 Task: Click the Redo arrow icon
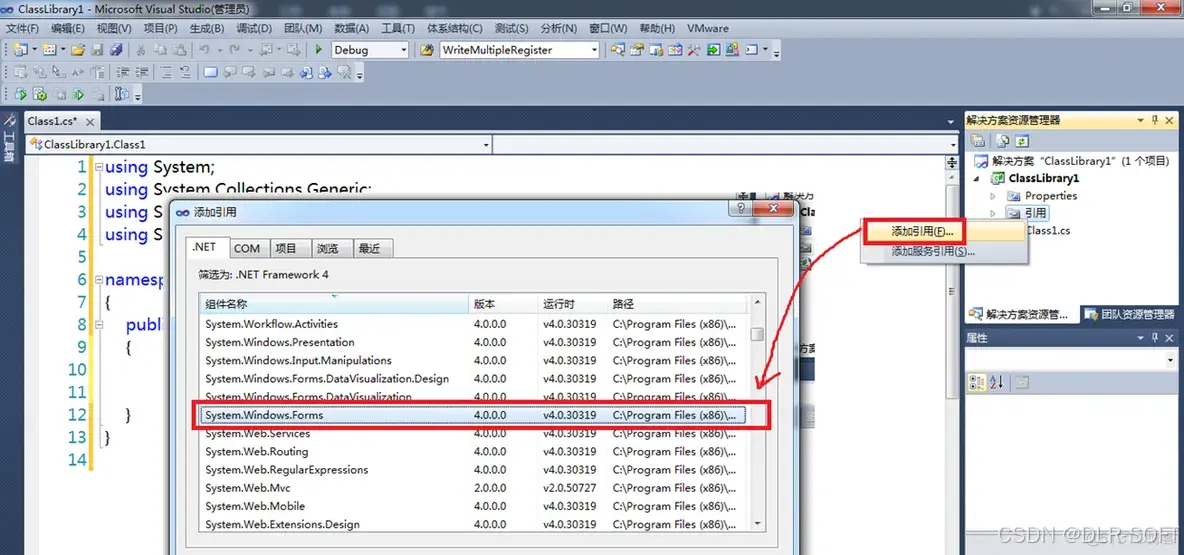(236, 50)
